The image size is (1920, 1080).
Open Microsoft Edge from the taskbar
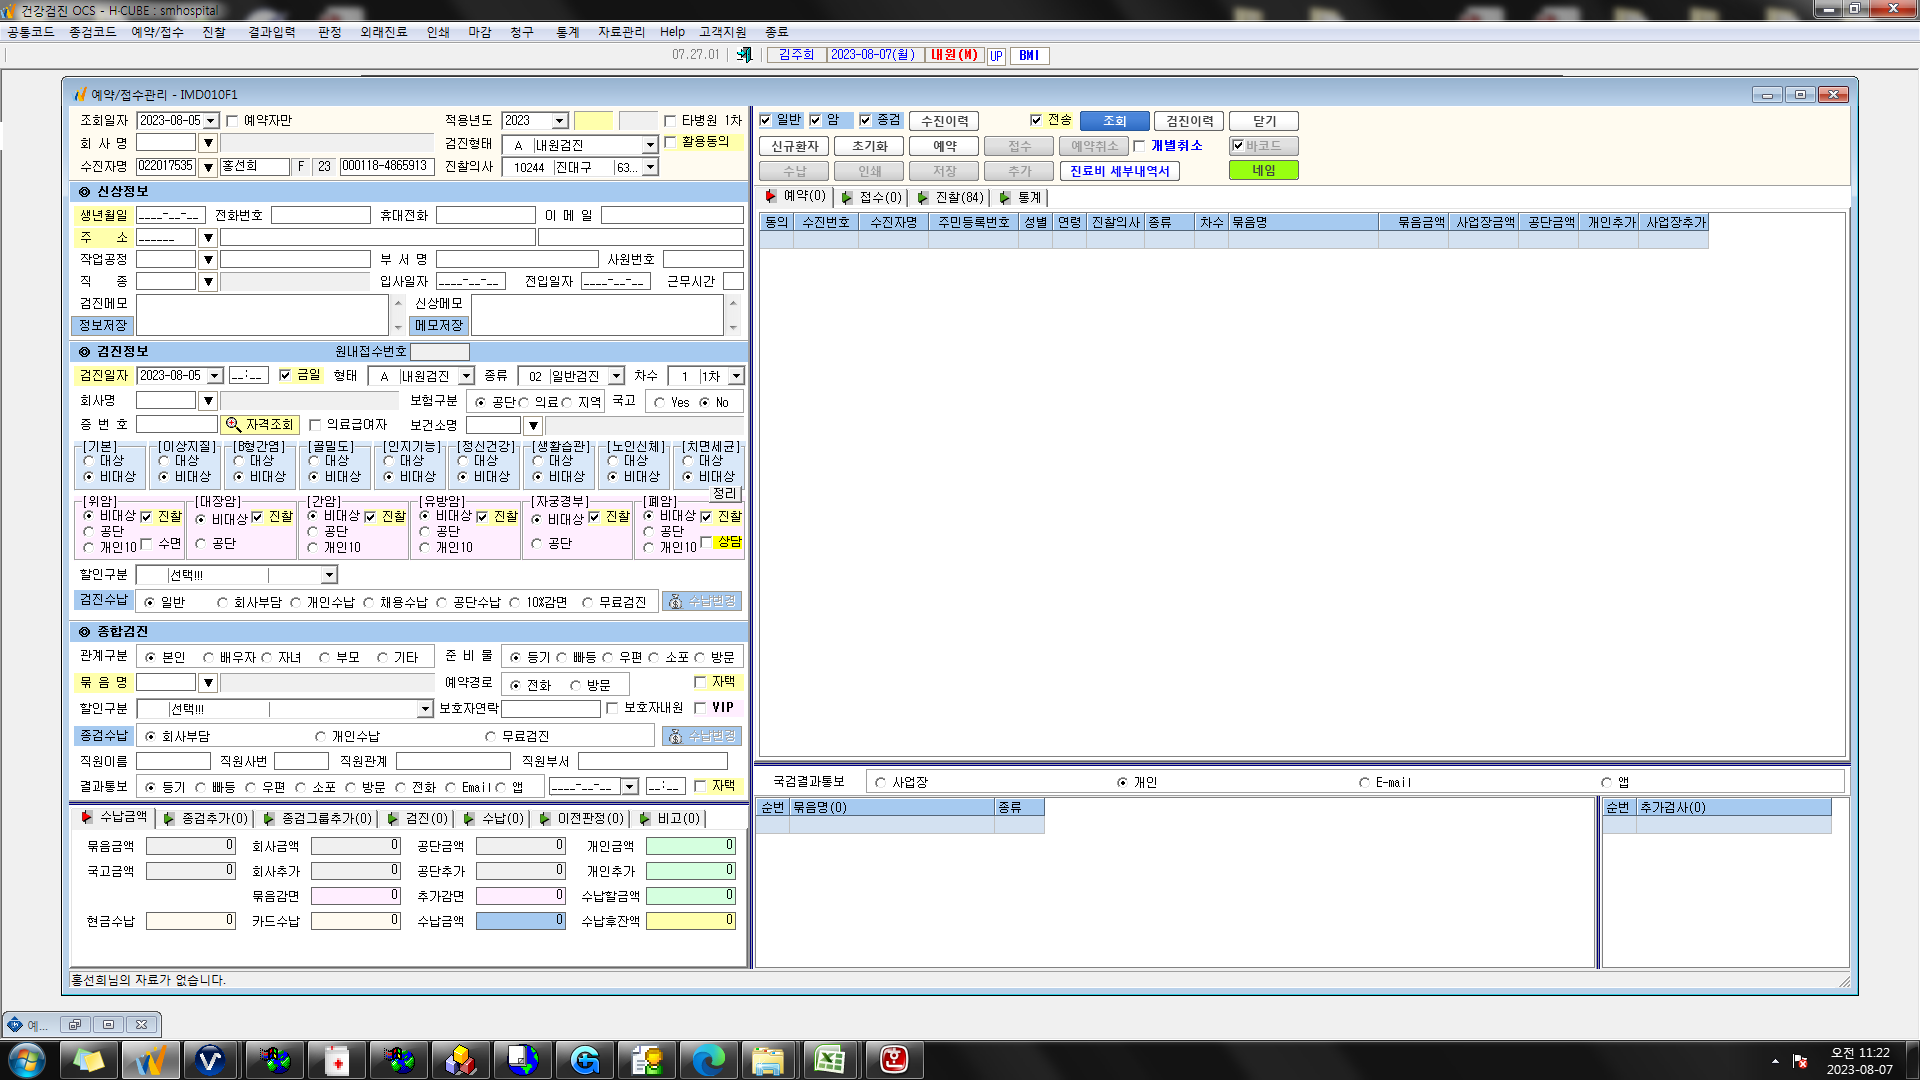pos(709,1060)
